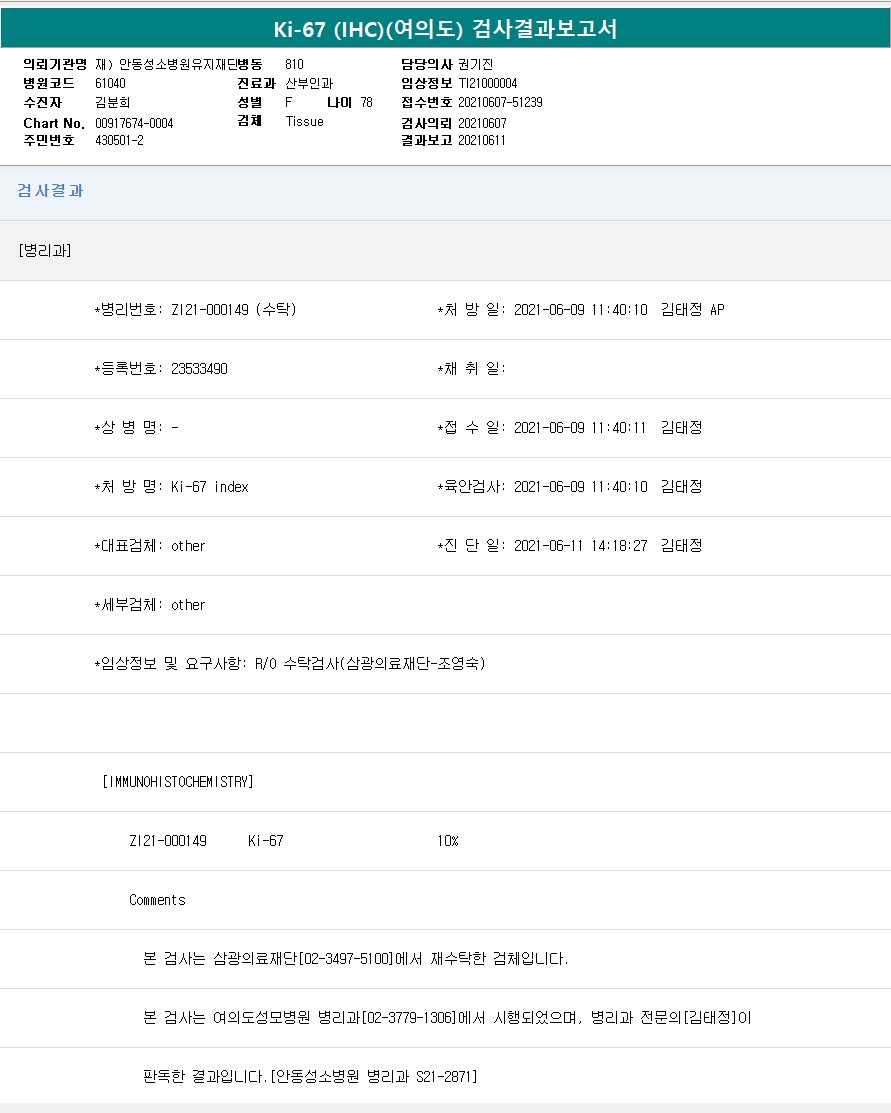Select the 10% Ki-67 result value
The width and height of the screenshot is (891, 1113).
pyautogui.click(x=447, y=841)
